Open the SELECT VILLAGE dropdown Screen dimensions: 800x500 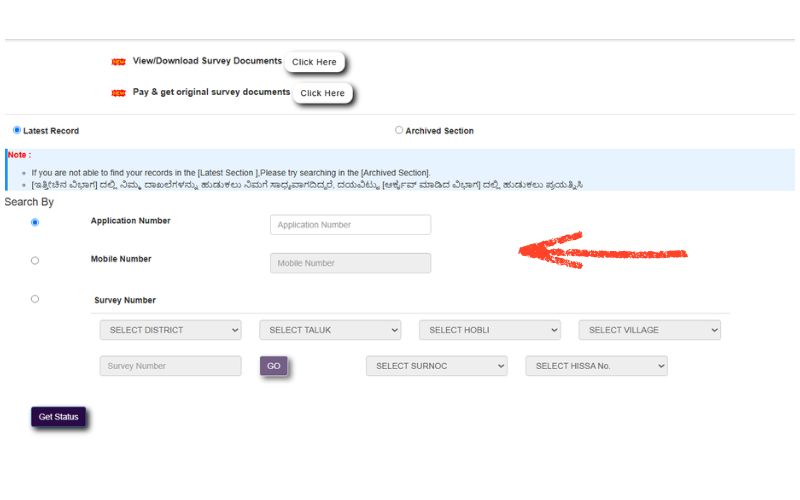pos(649,330)
